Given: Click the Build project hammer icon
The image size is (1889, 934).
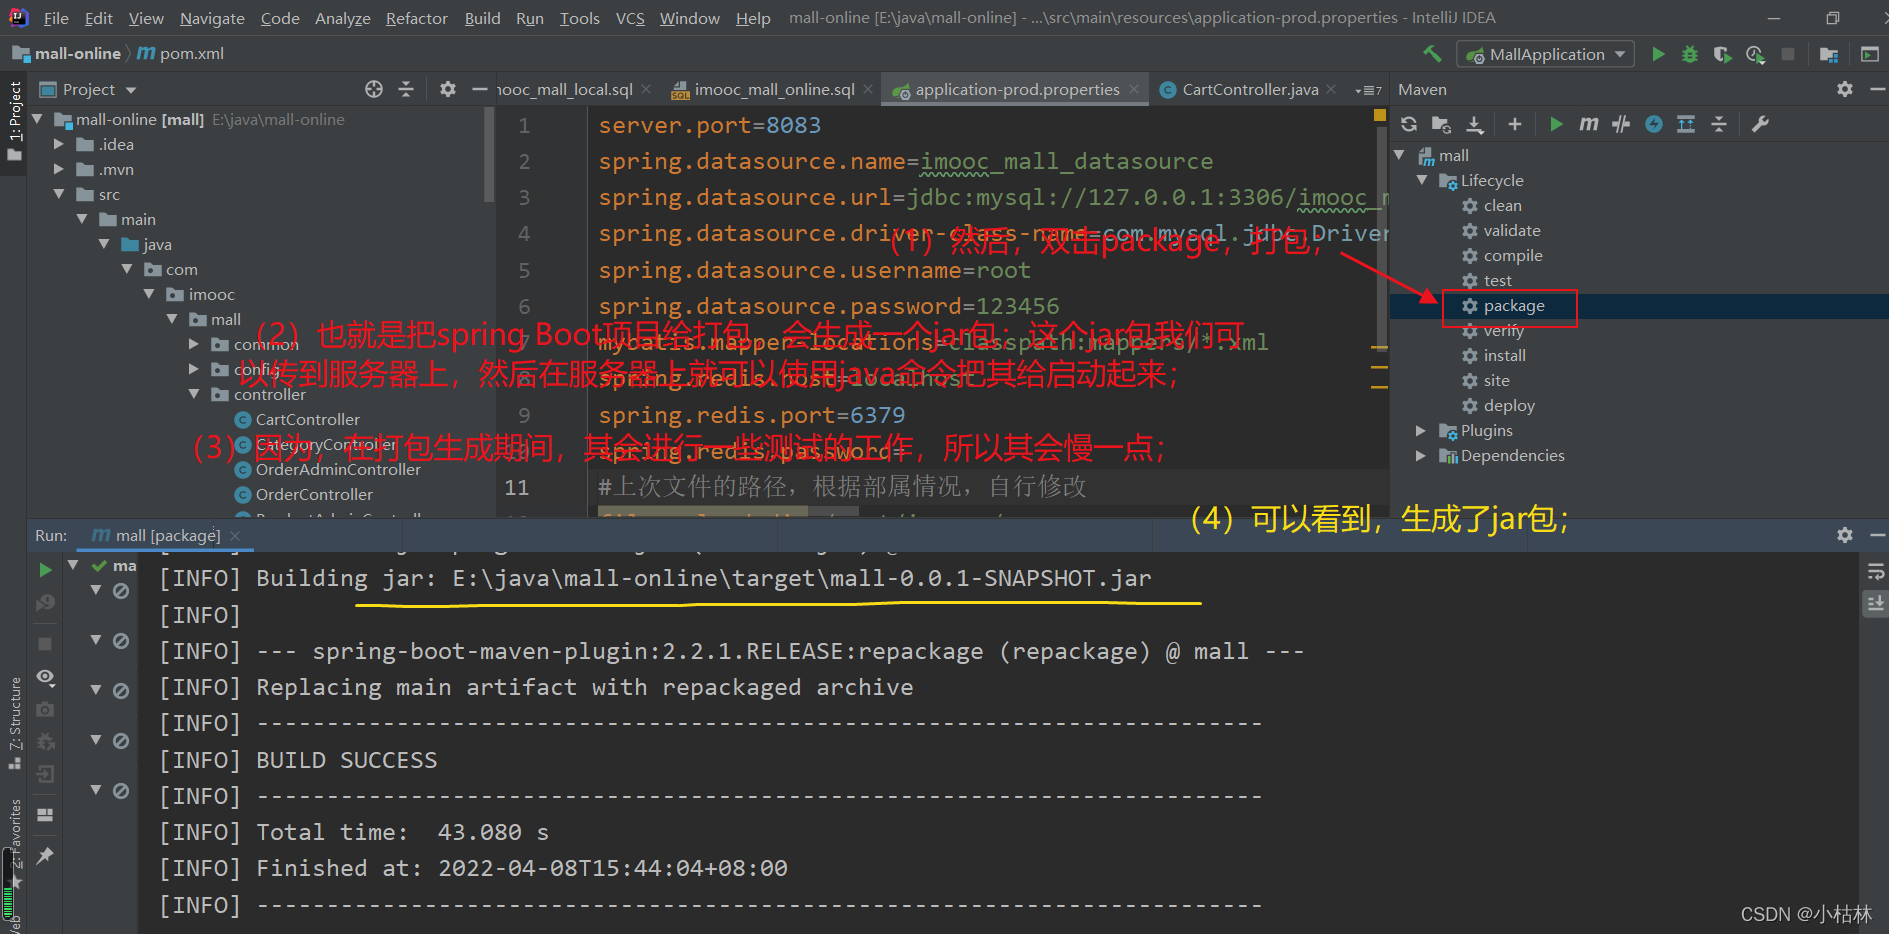Looking at the screenshot, I should pos(1432,54).
